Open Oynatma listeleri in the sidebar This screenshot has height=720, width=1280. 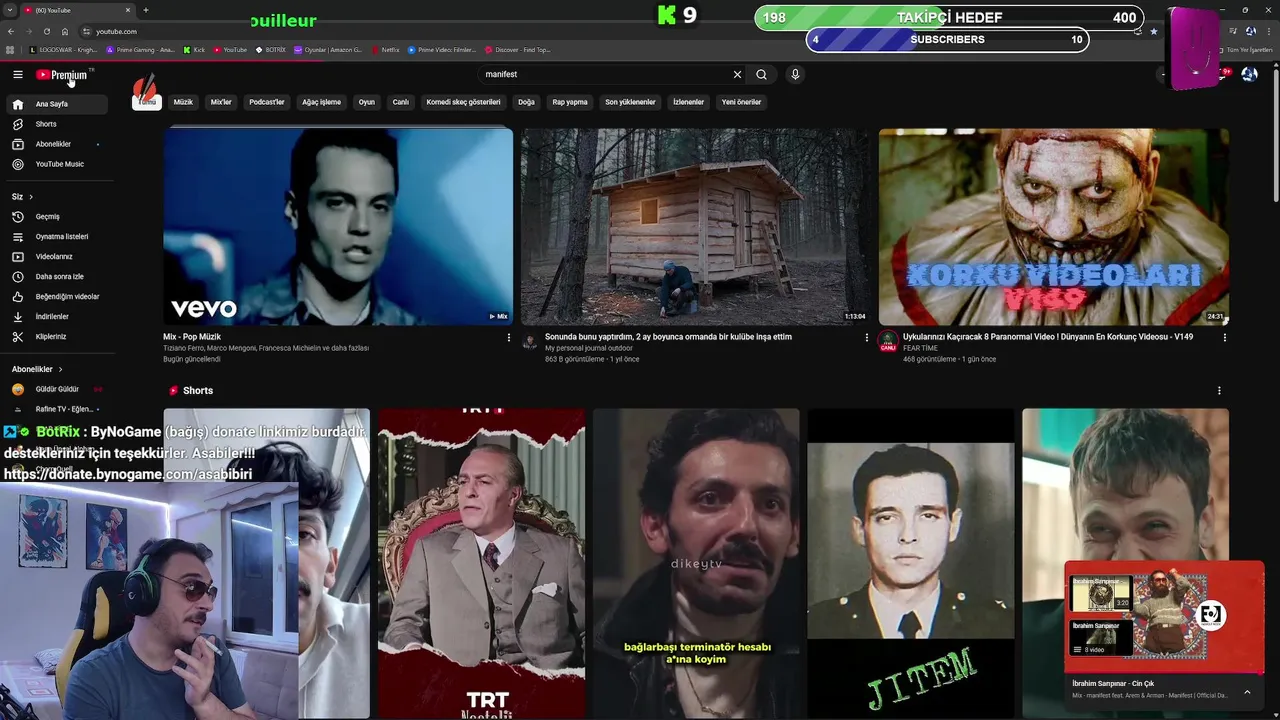pos(57,237)
